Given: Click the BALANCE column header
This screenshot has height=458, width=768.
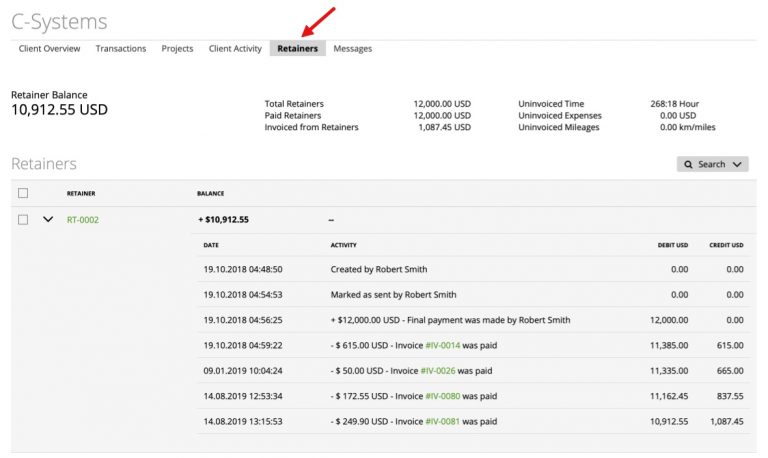Looking at the screenshot, I should tap(211, 193).
